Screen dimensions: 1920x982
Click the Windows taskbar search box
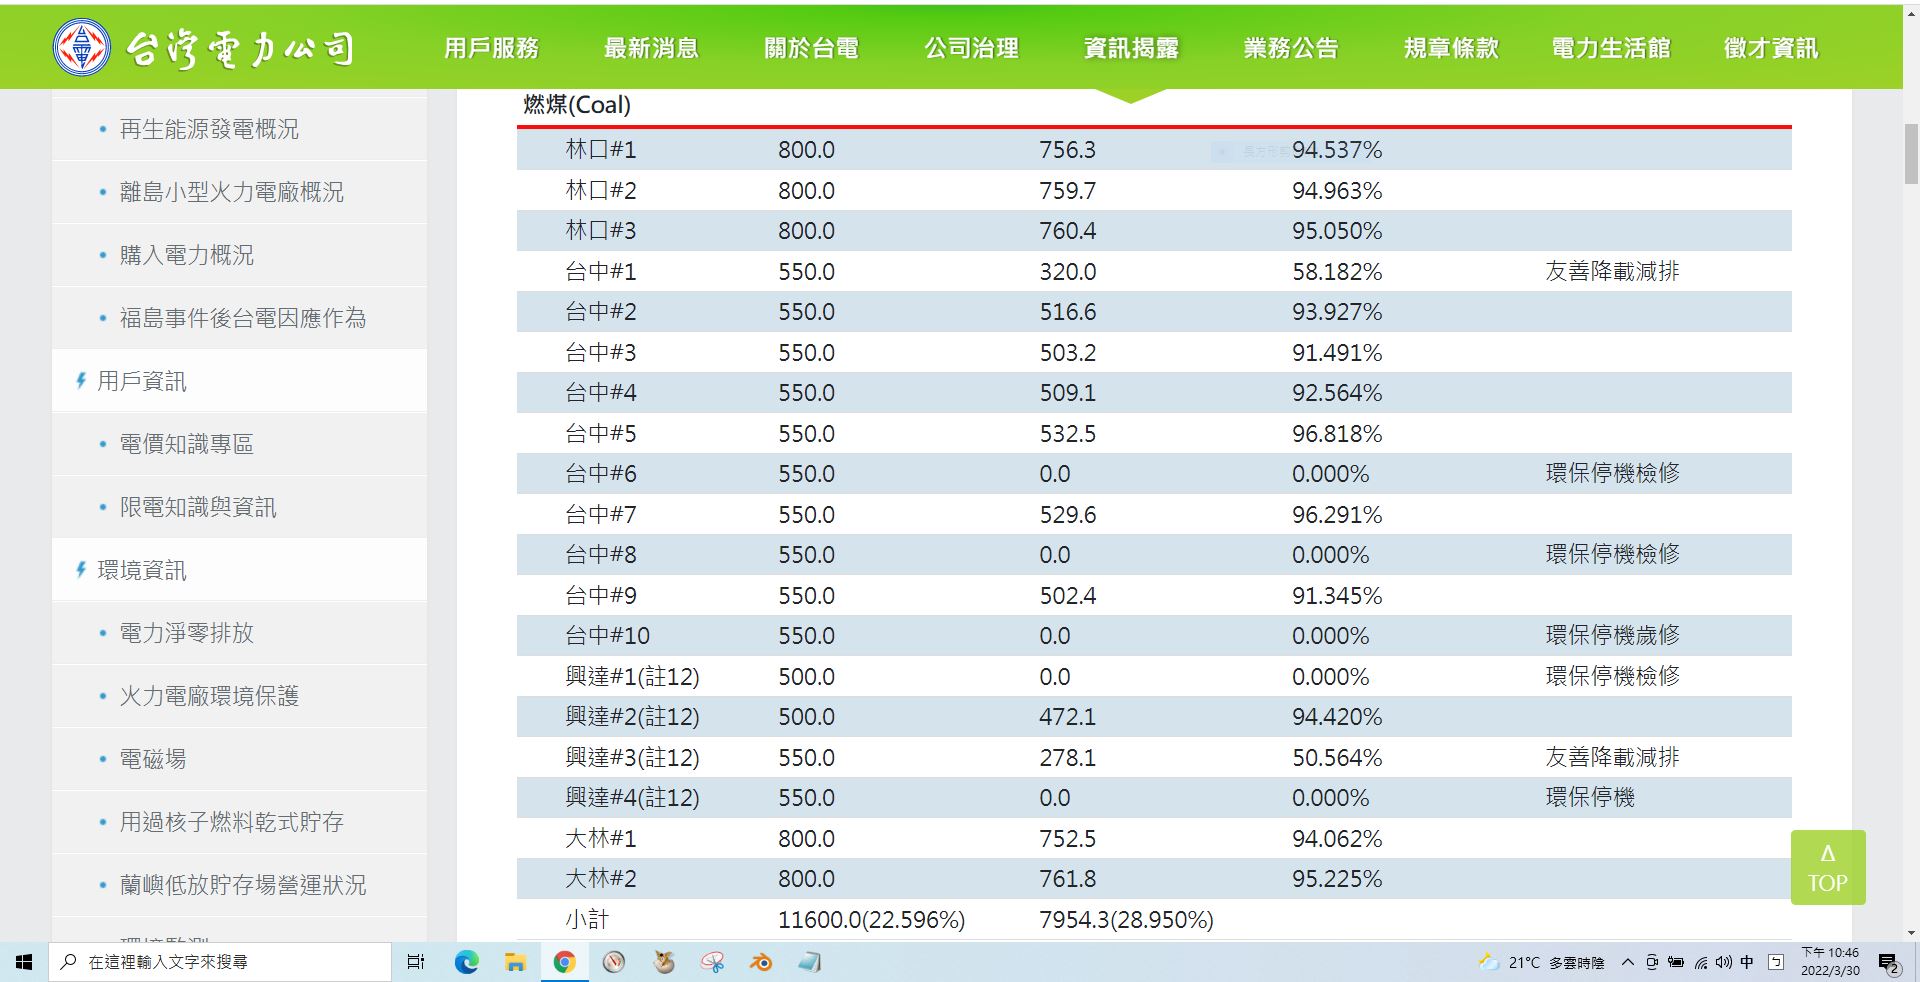220,962
